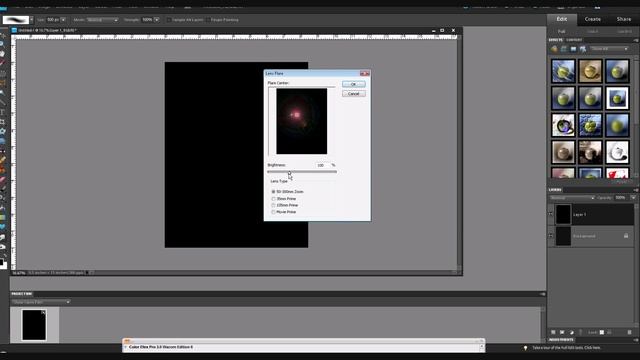This screenshot has height=360, width=640.
Task: Click Brightness value field
Action: [x=322, y=165]
